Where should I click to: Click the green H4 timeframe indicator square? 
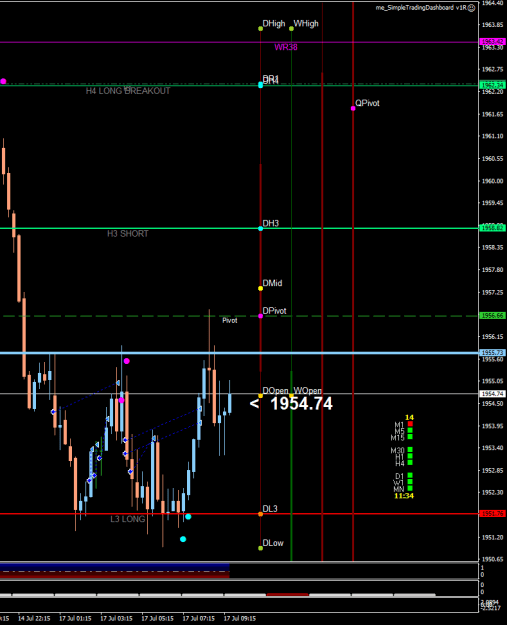tap(410, 463)
